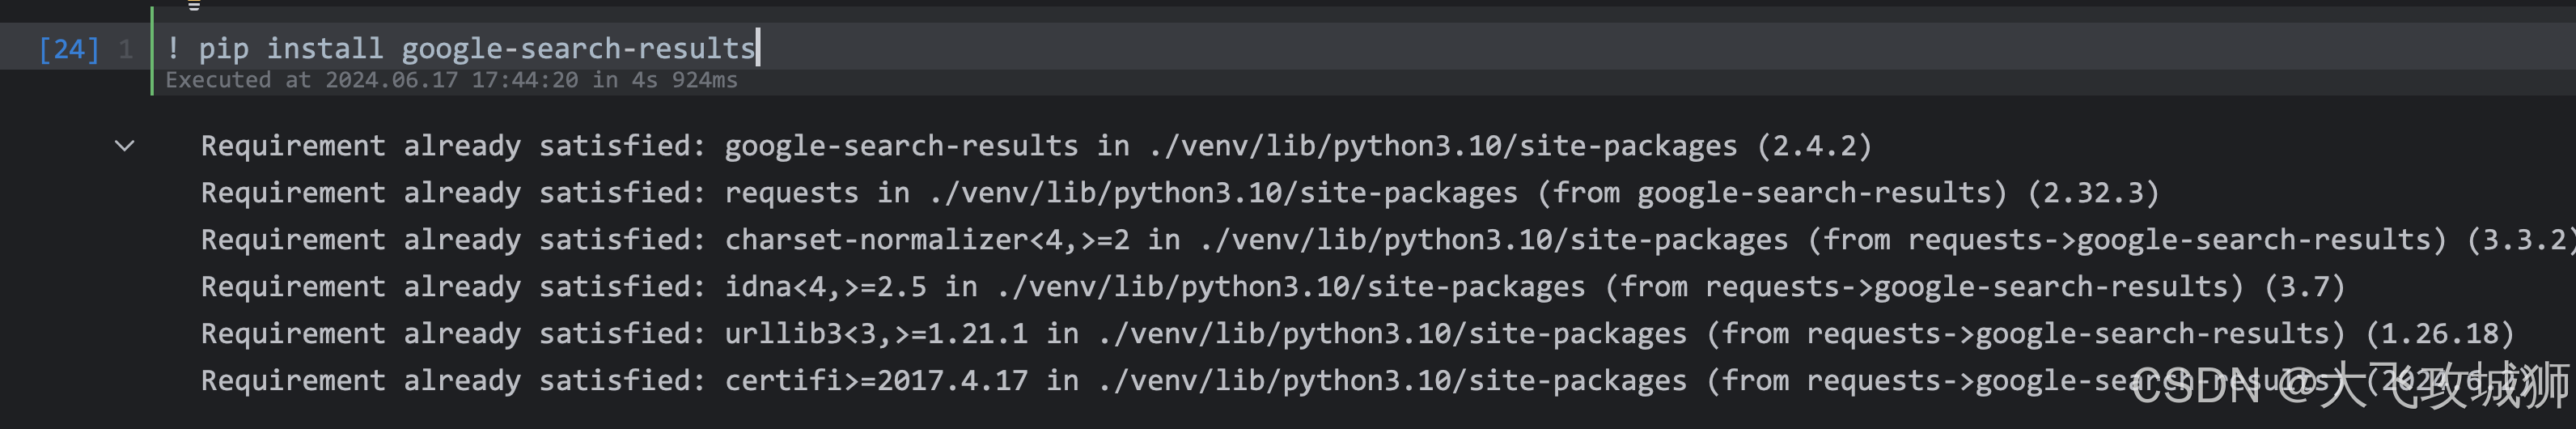Click the charset-normalizer requirement output line
The height and width of the screenshot is (429, 2576).
coord(1387,240)
